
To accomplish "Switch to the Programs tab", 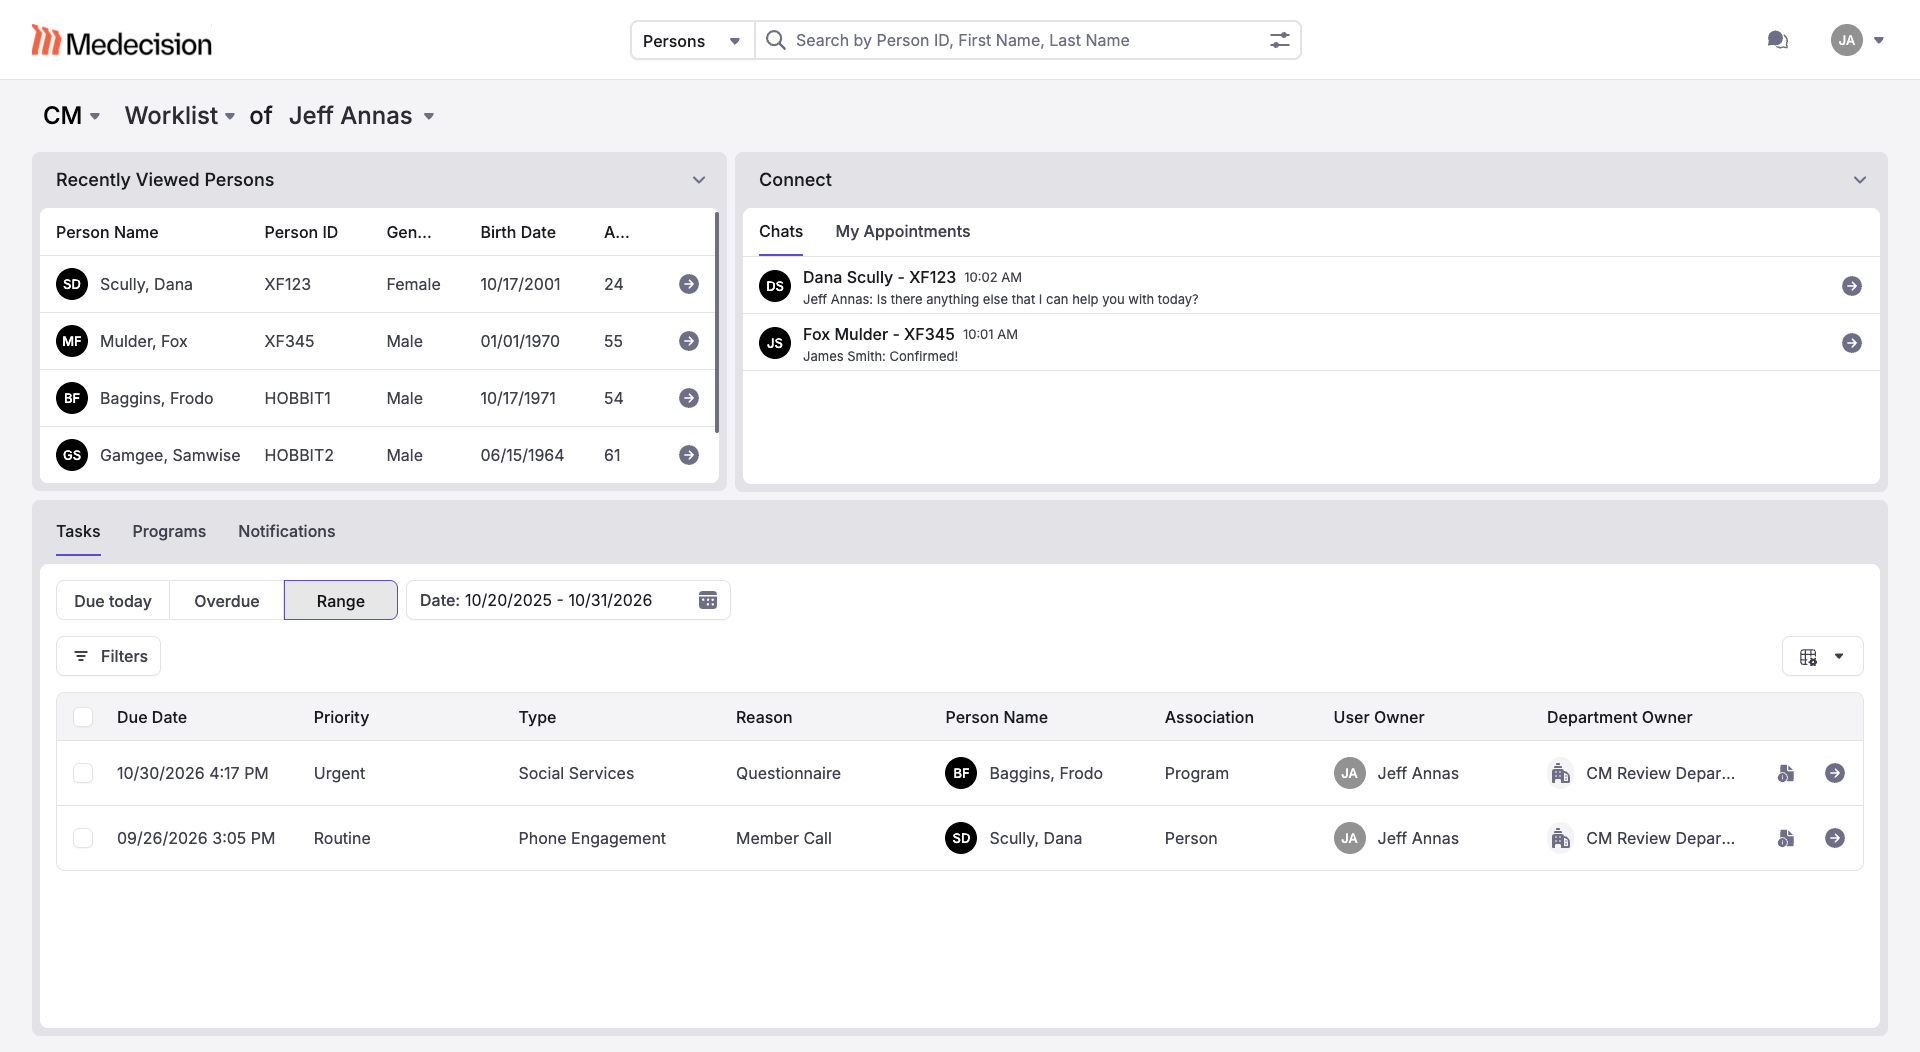I will point(169,531).
